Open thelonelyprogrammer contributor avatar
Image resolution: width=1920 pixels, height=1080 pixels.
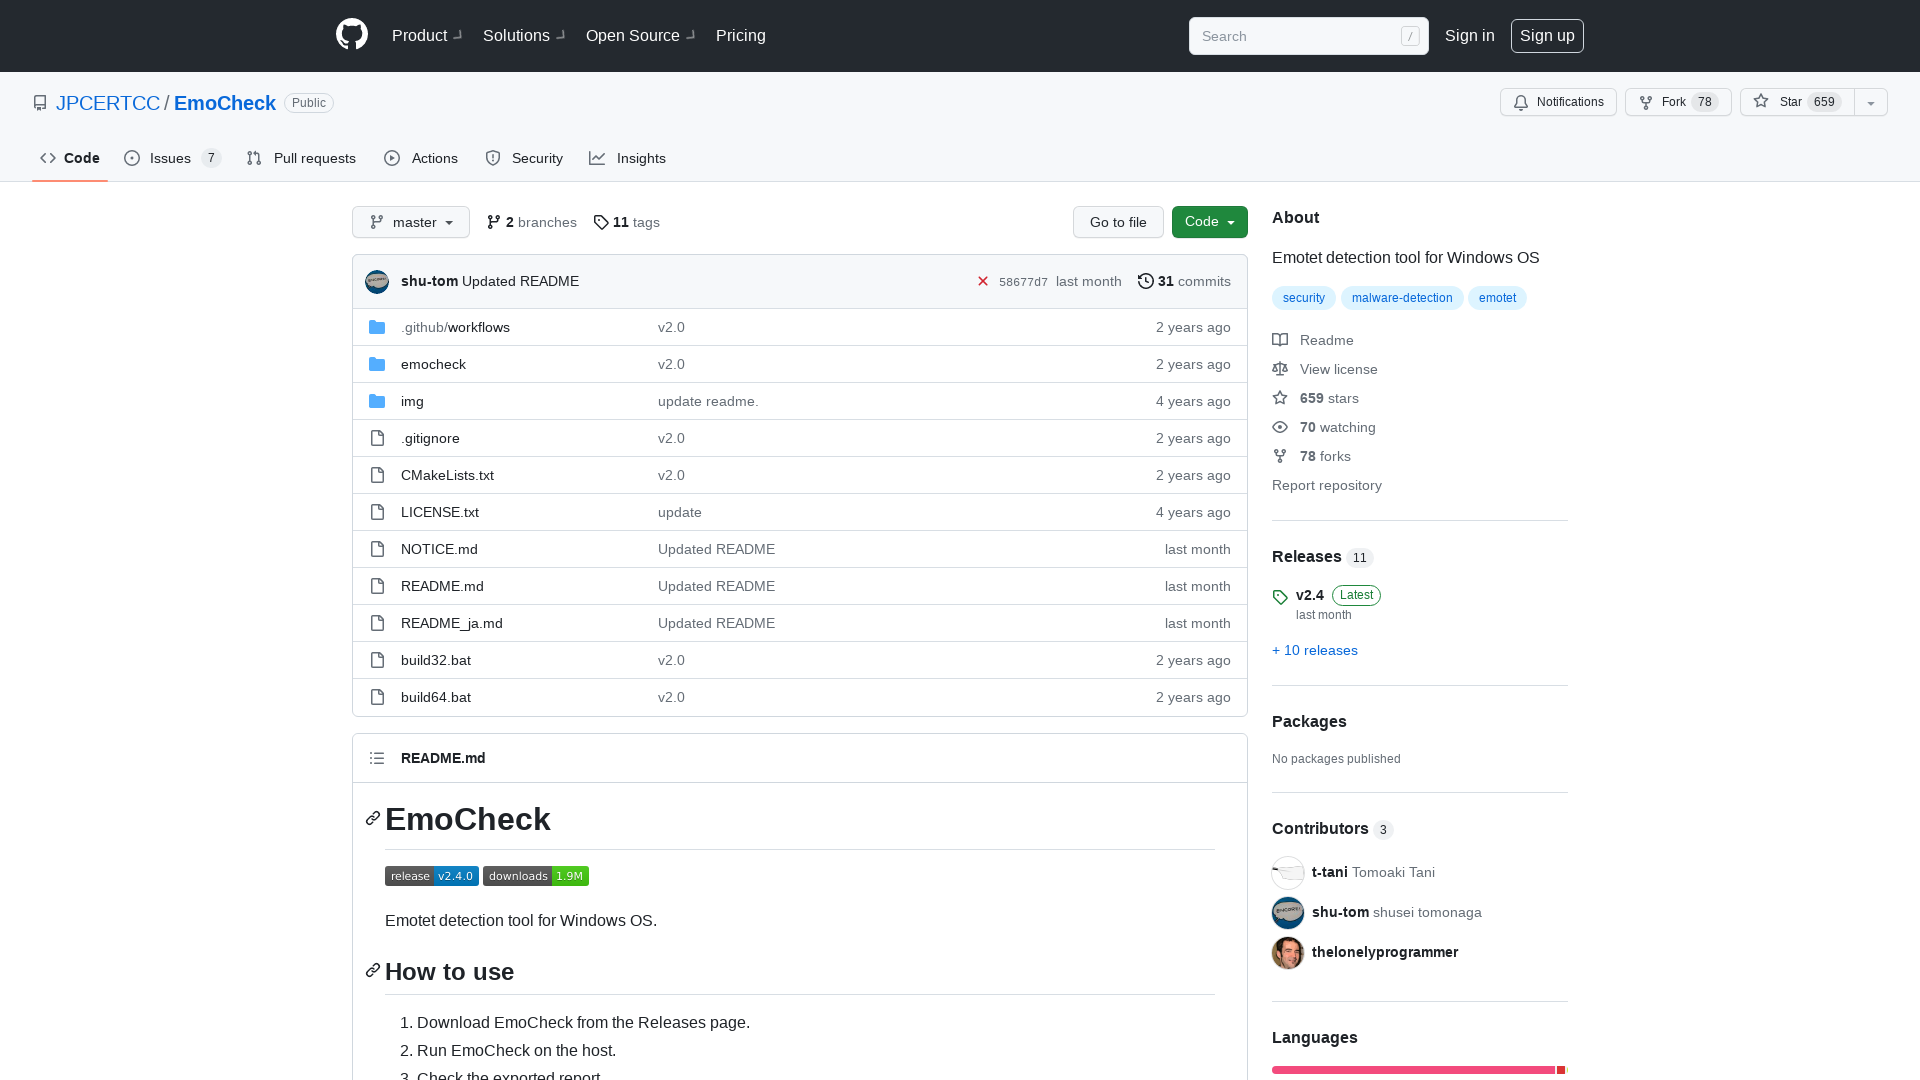[1288, 952]
